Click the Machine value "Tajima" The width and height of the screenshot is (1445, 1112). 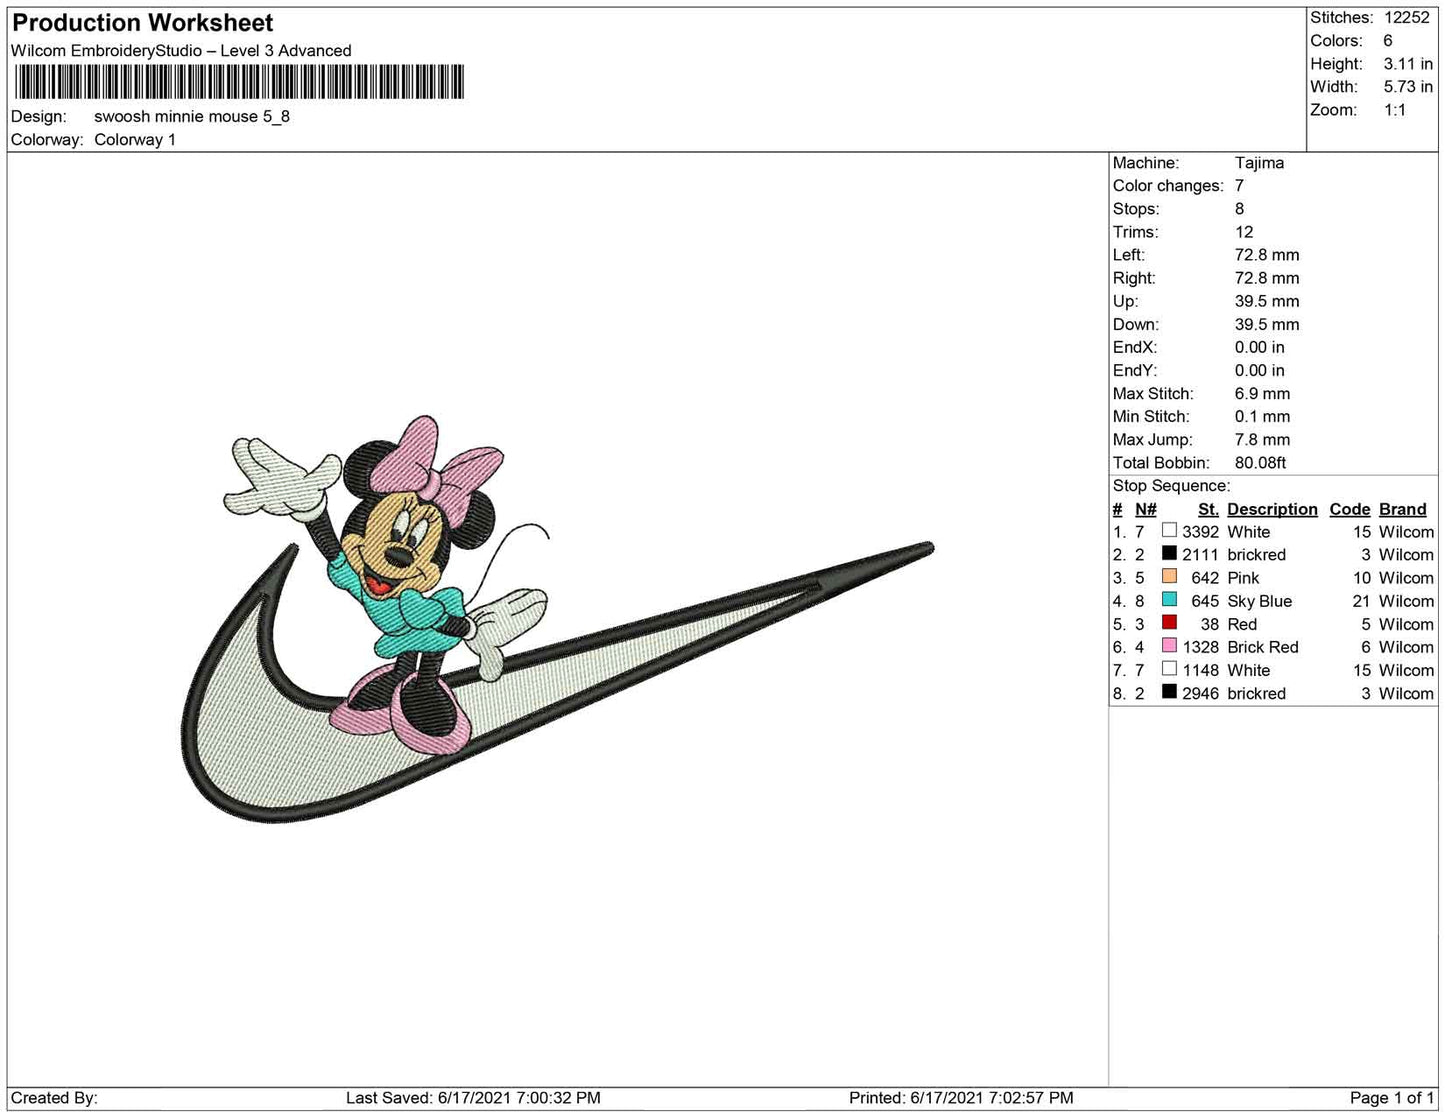click(1259, 162)
